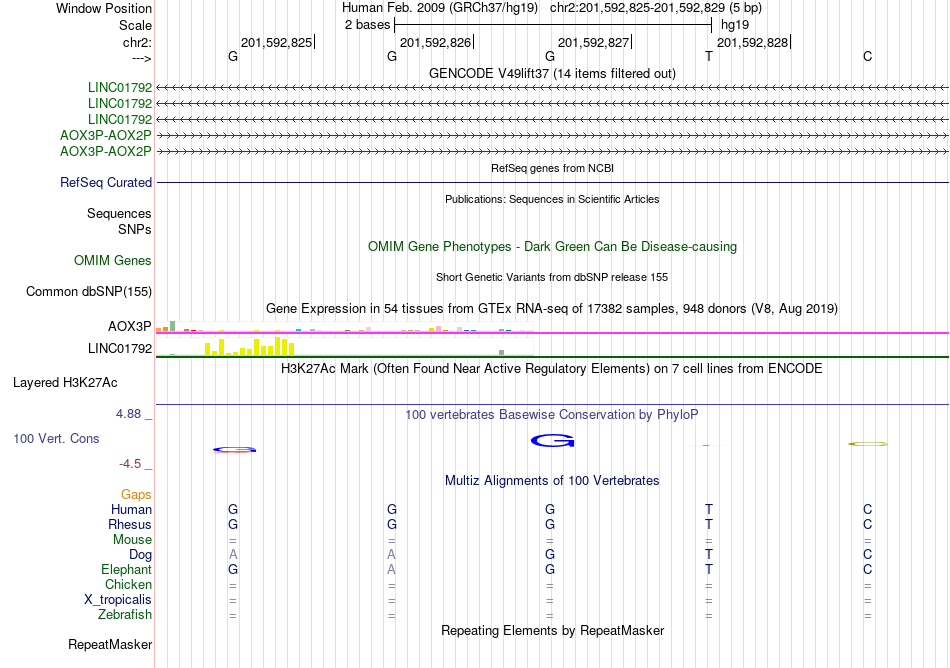Click the Dog species row label

tap(140, 555)
